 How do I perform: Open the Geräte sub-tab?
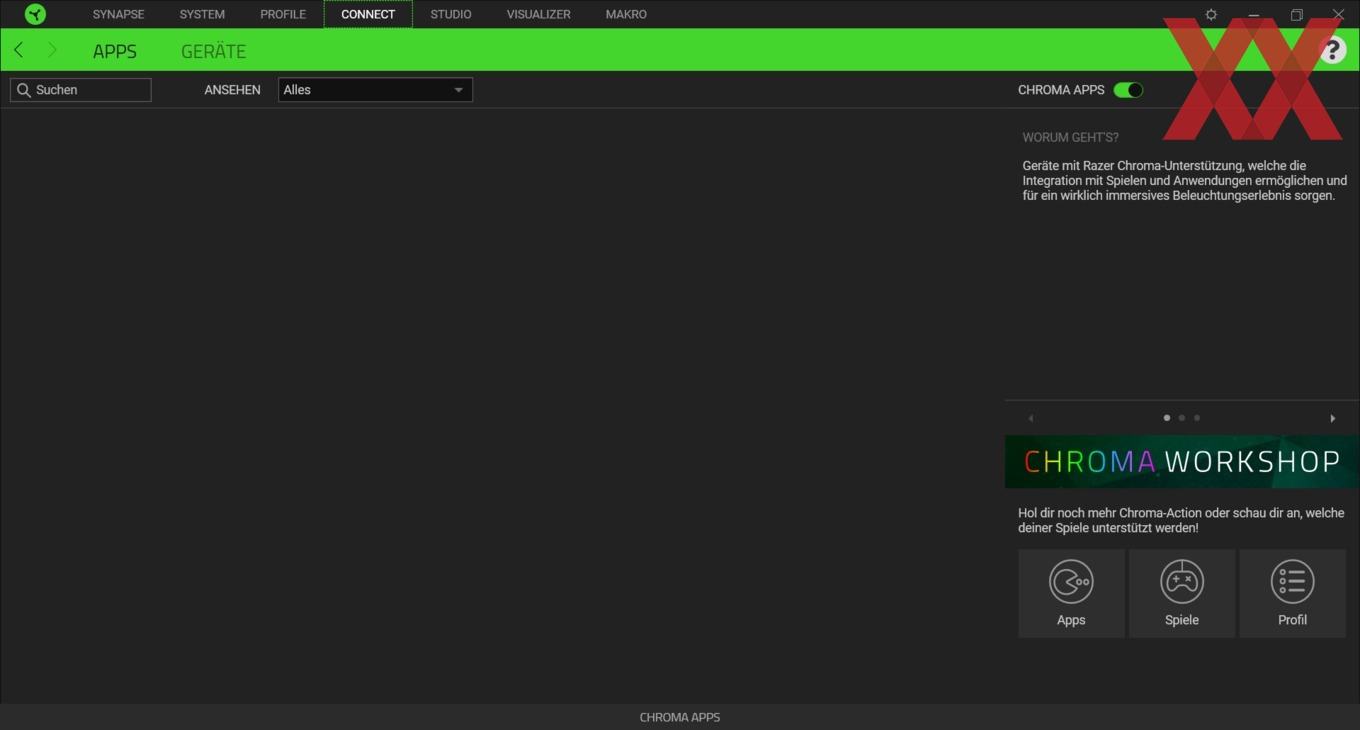[x=213, y=51]
